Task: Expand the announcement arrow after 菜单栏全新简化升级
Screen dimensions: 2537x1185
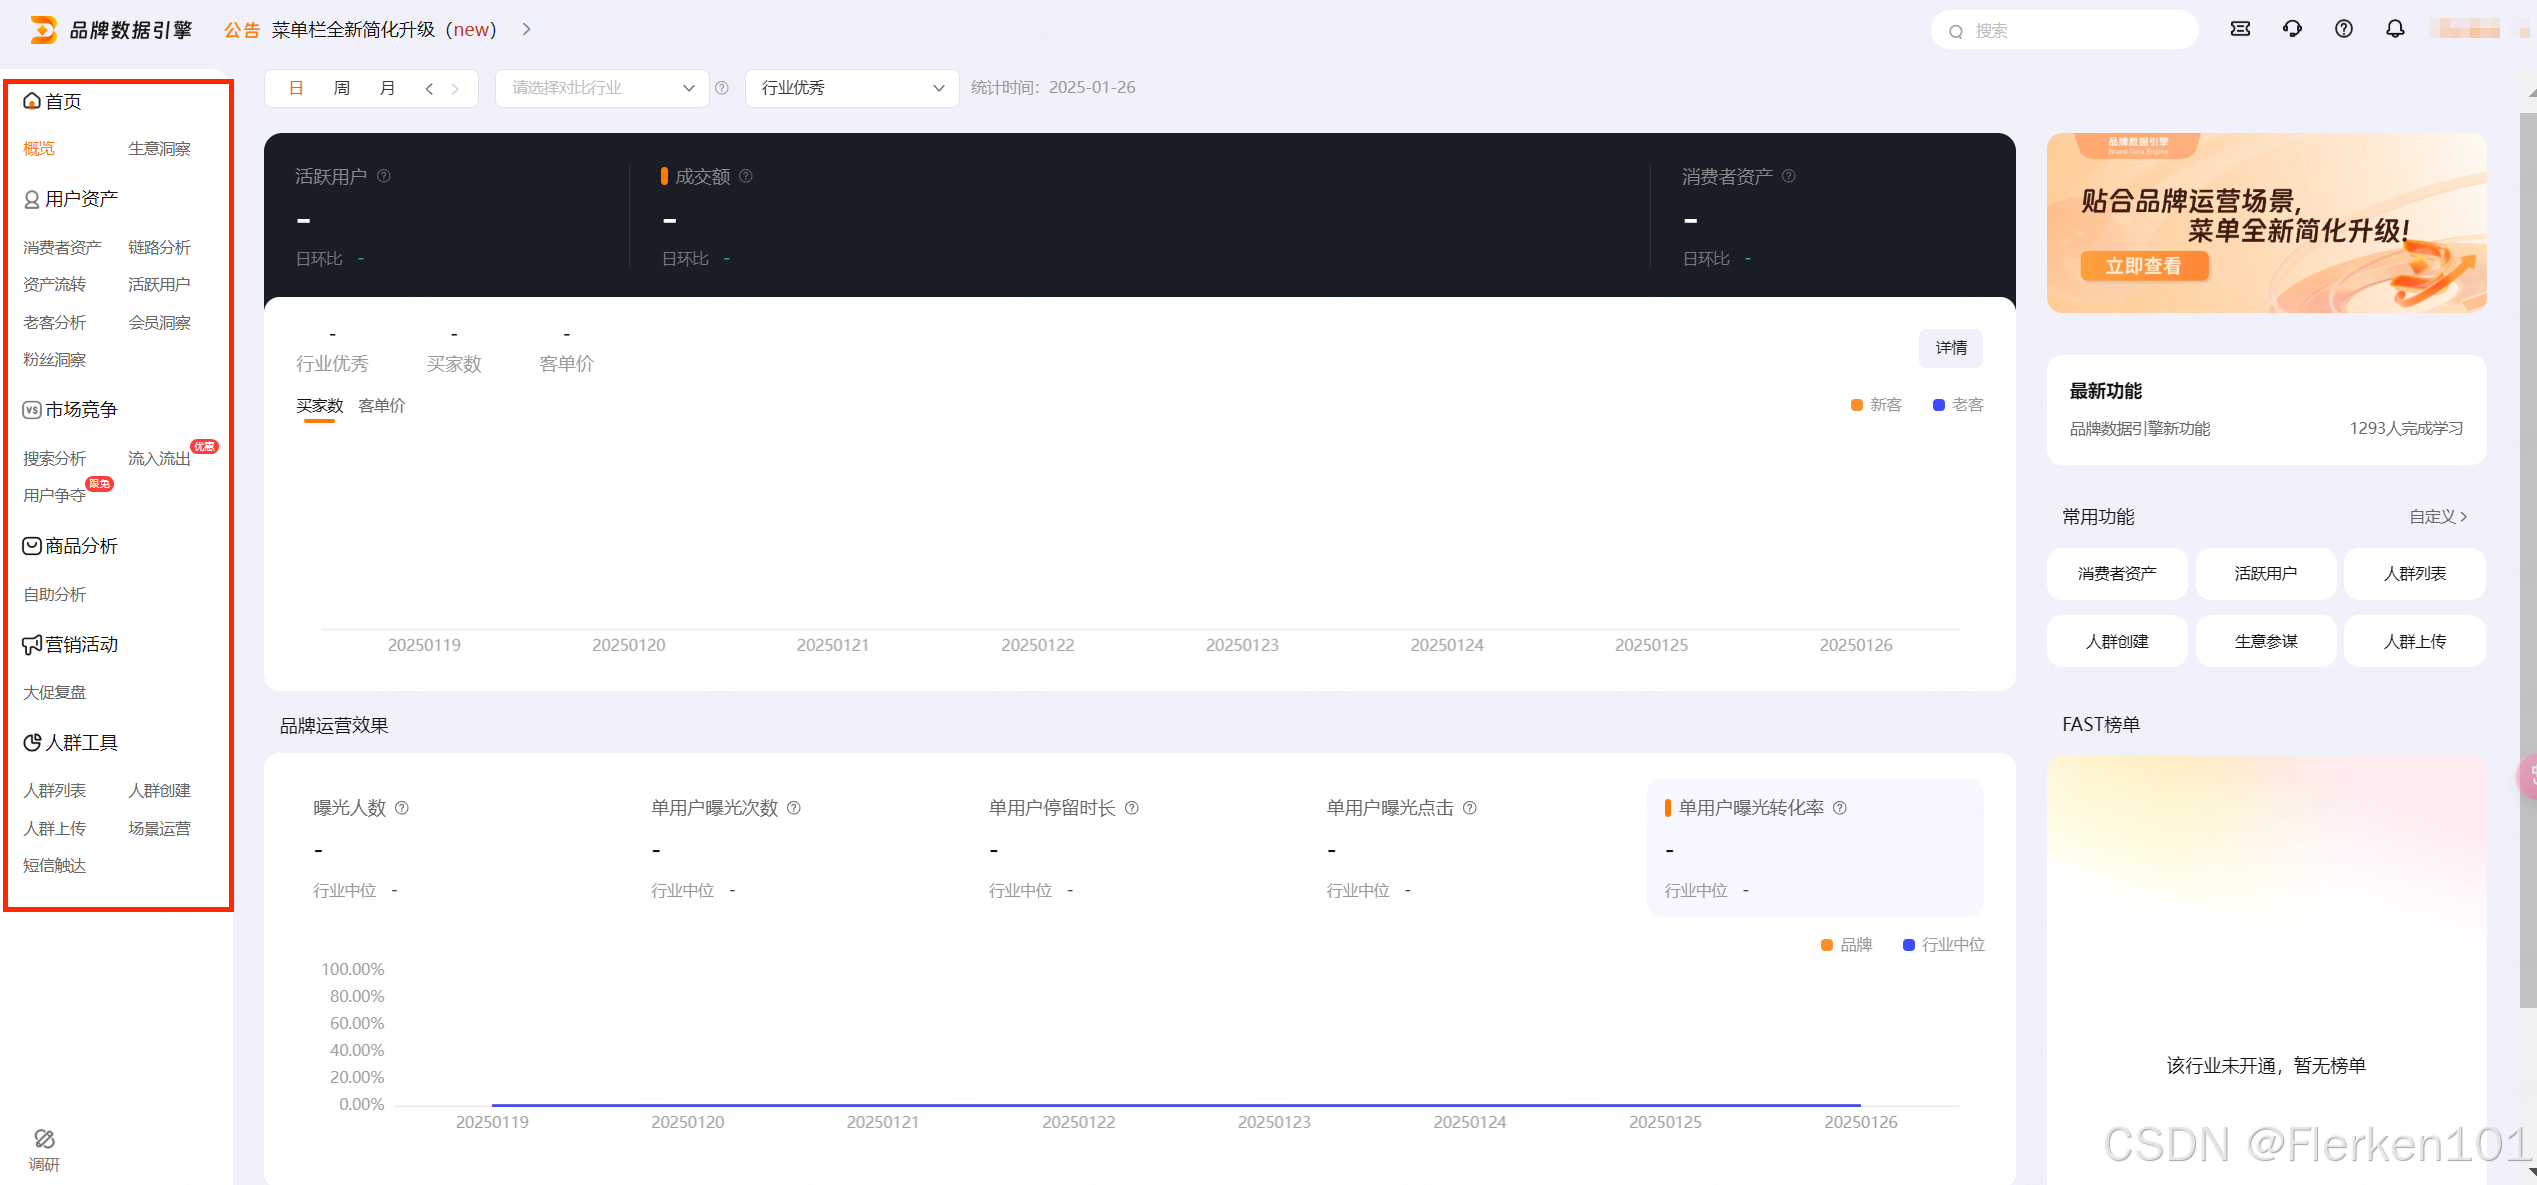Action: 526,30
